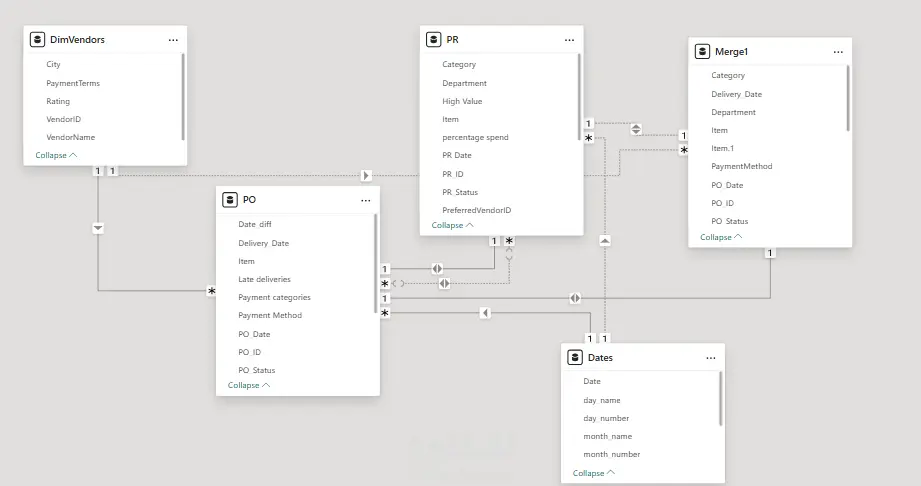Collapse the PR table fields
Screen dimensions: 921x486
pos(452,225)
